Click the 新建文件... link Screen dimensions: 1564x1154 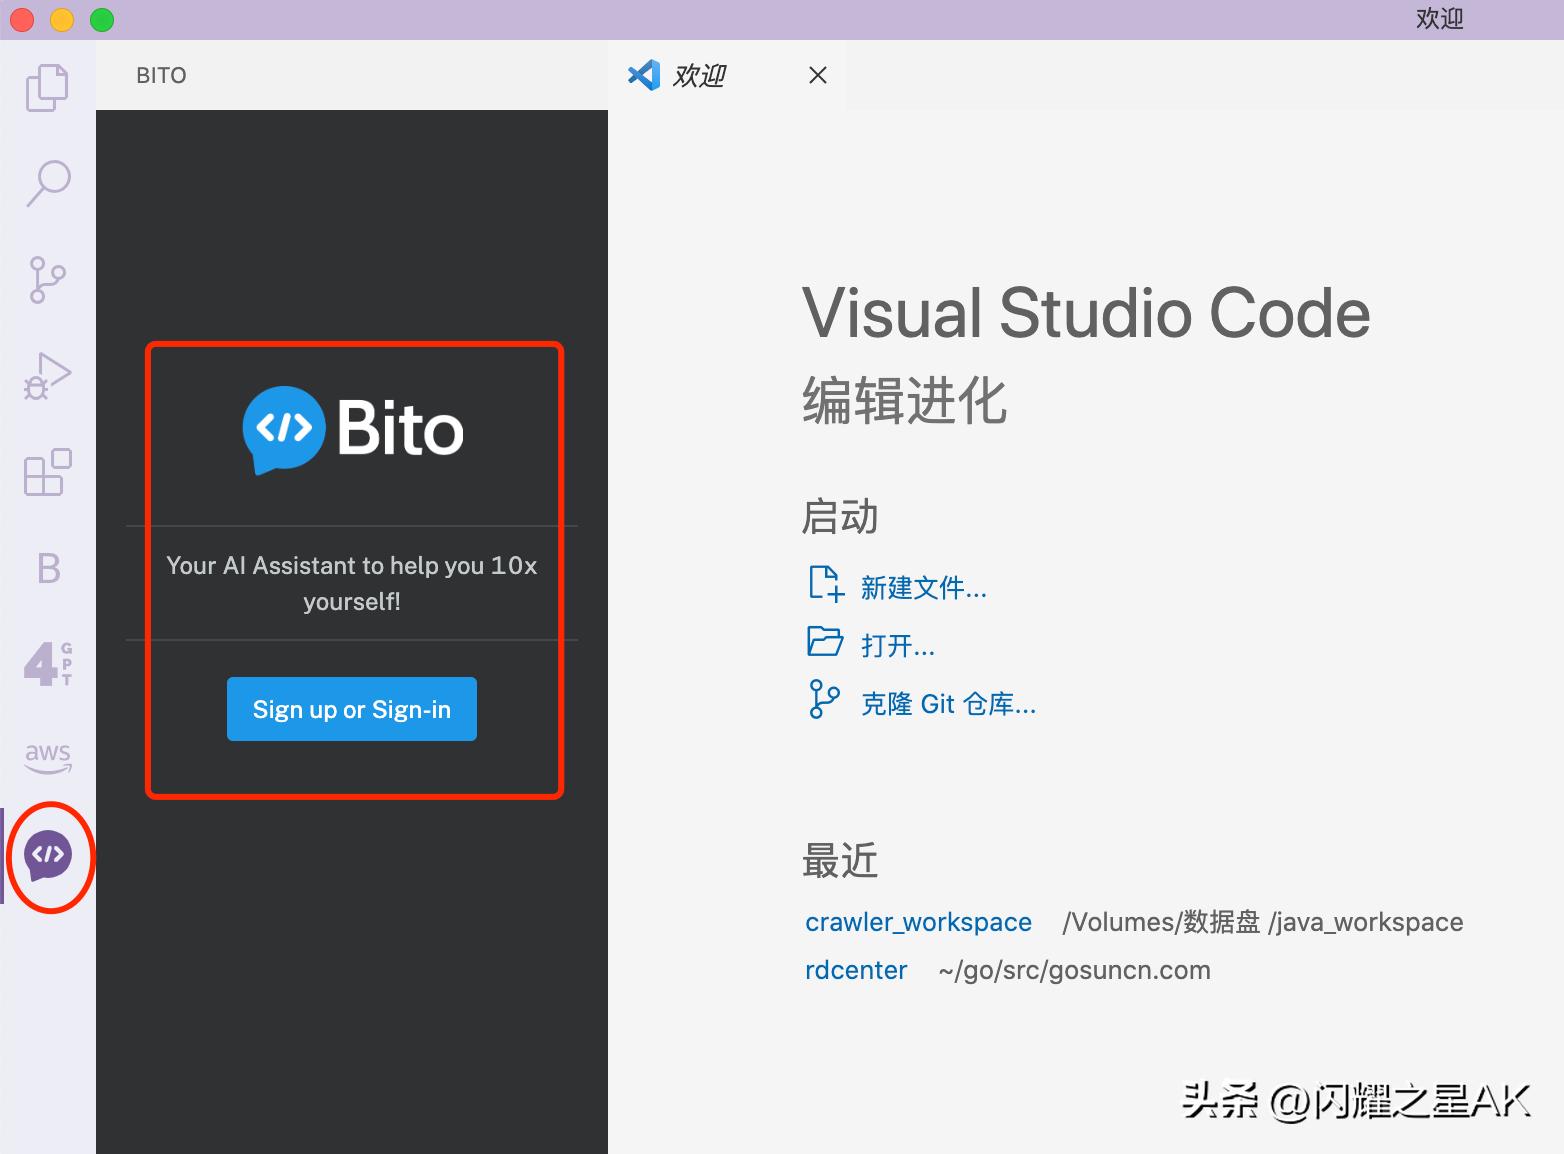tap(923, 588)
